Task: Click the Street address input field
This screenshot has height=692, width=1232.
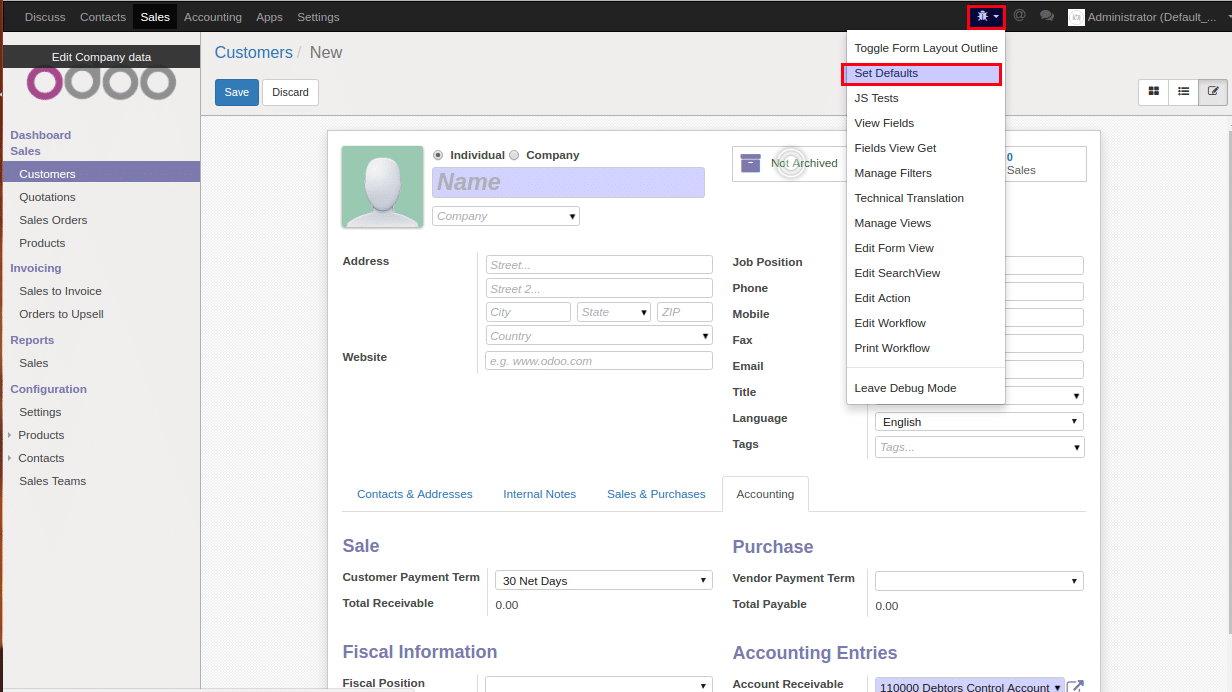Action: (599, 264)
